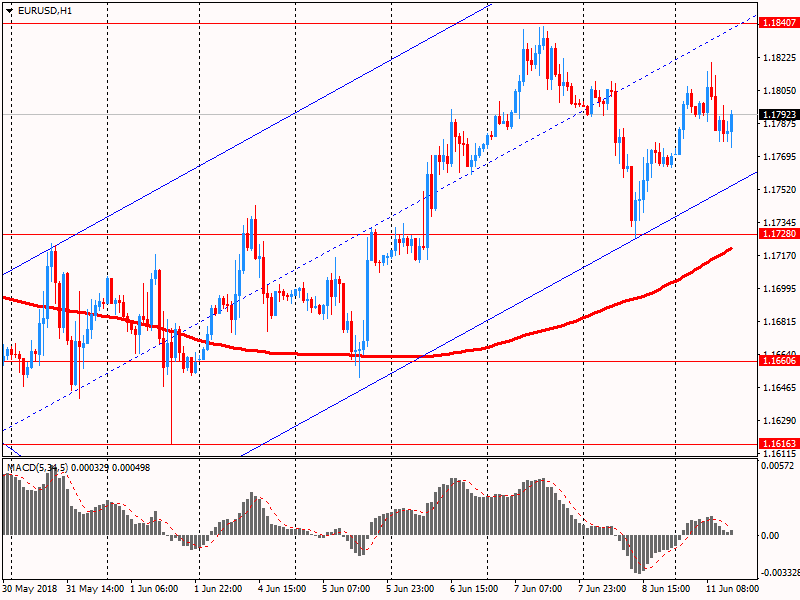Click the 0.00 MACD zero level label

[x=770, y=535]
